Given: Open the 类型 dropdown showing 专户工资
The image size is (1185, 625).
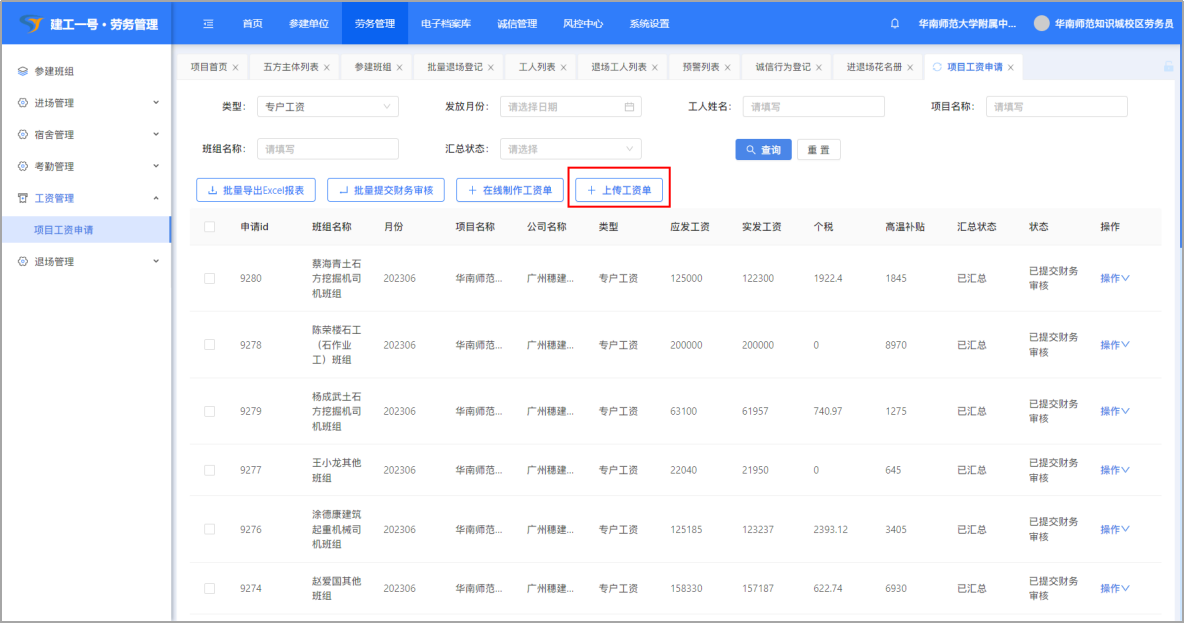Looking at the screenshot, I should [x=327, y=107].
